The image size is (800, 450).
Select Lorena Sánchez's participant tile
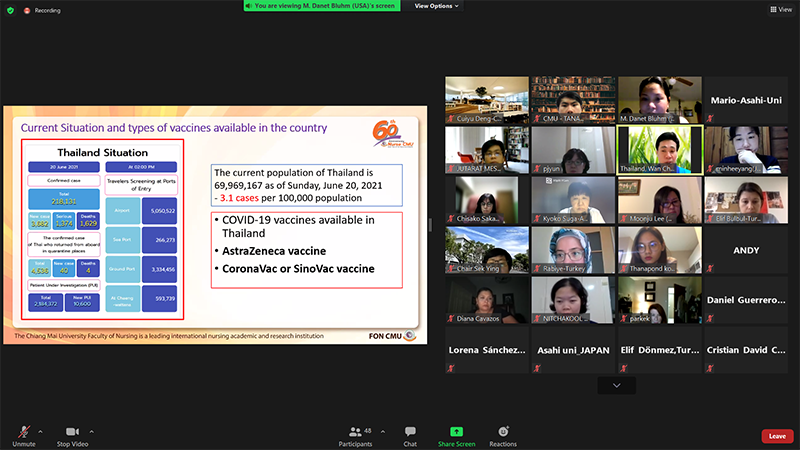pos(487,350)
